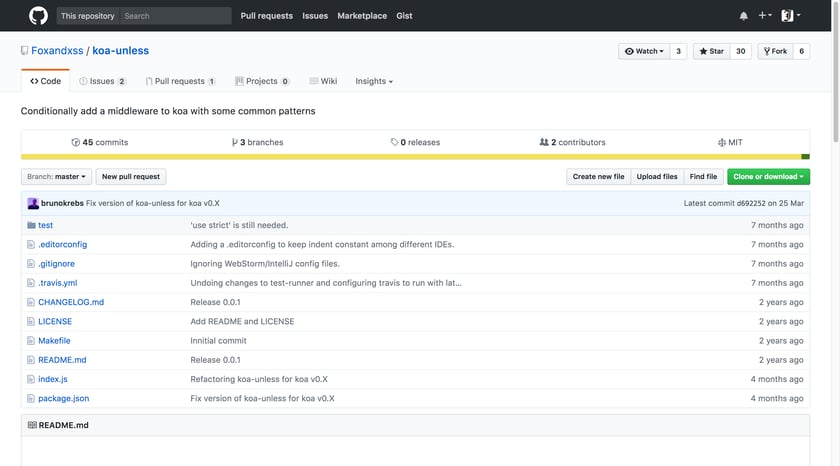View the 6 forks count
The height and width of the screenshot is (466, 840).
[x=801, y=51]
